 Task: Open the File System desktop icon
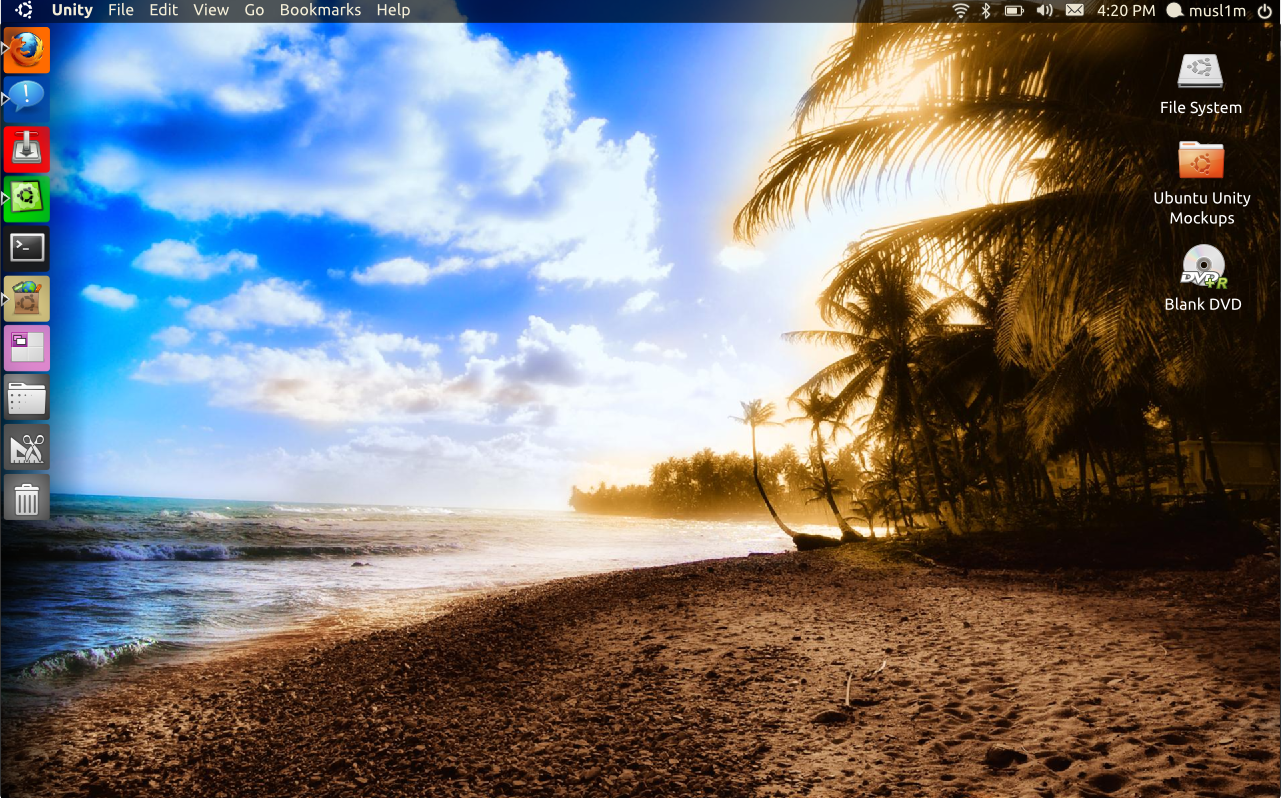coord(1200,72)
